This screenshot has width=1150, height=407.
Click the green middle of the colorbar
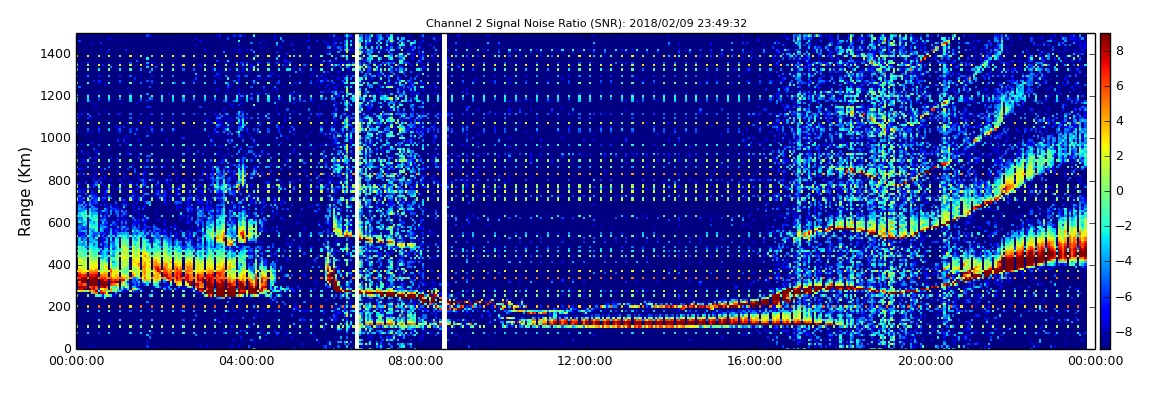coord(1105,191)
